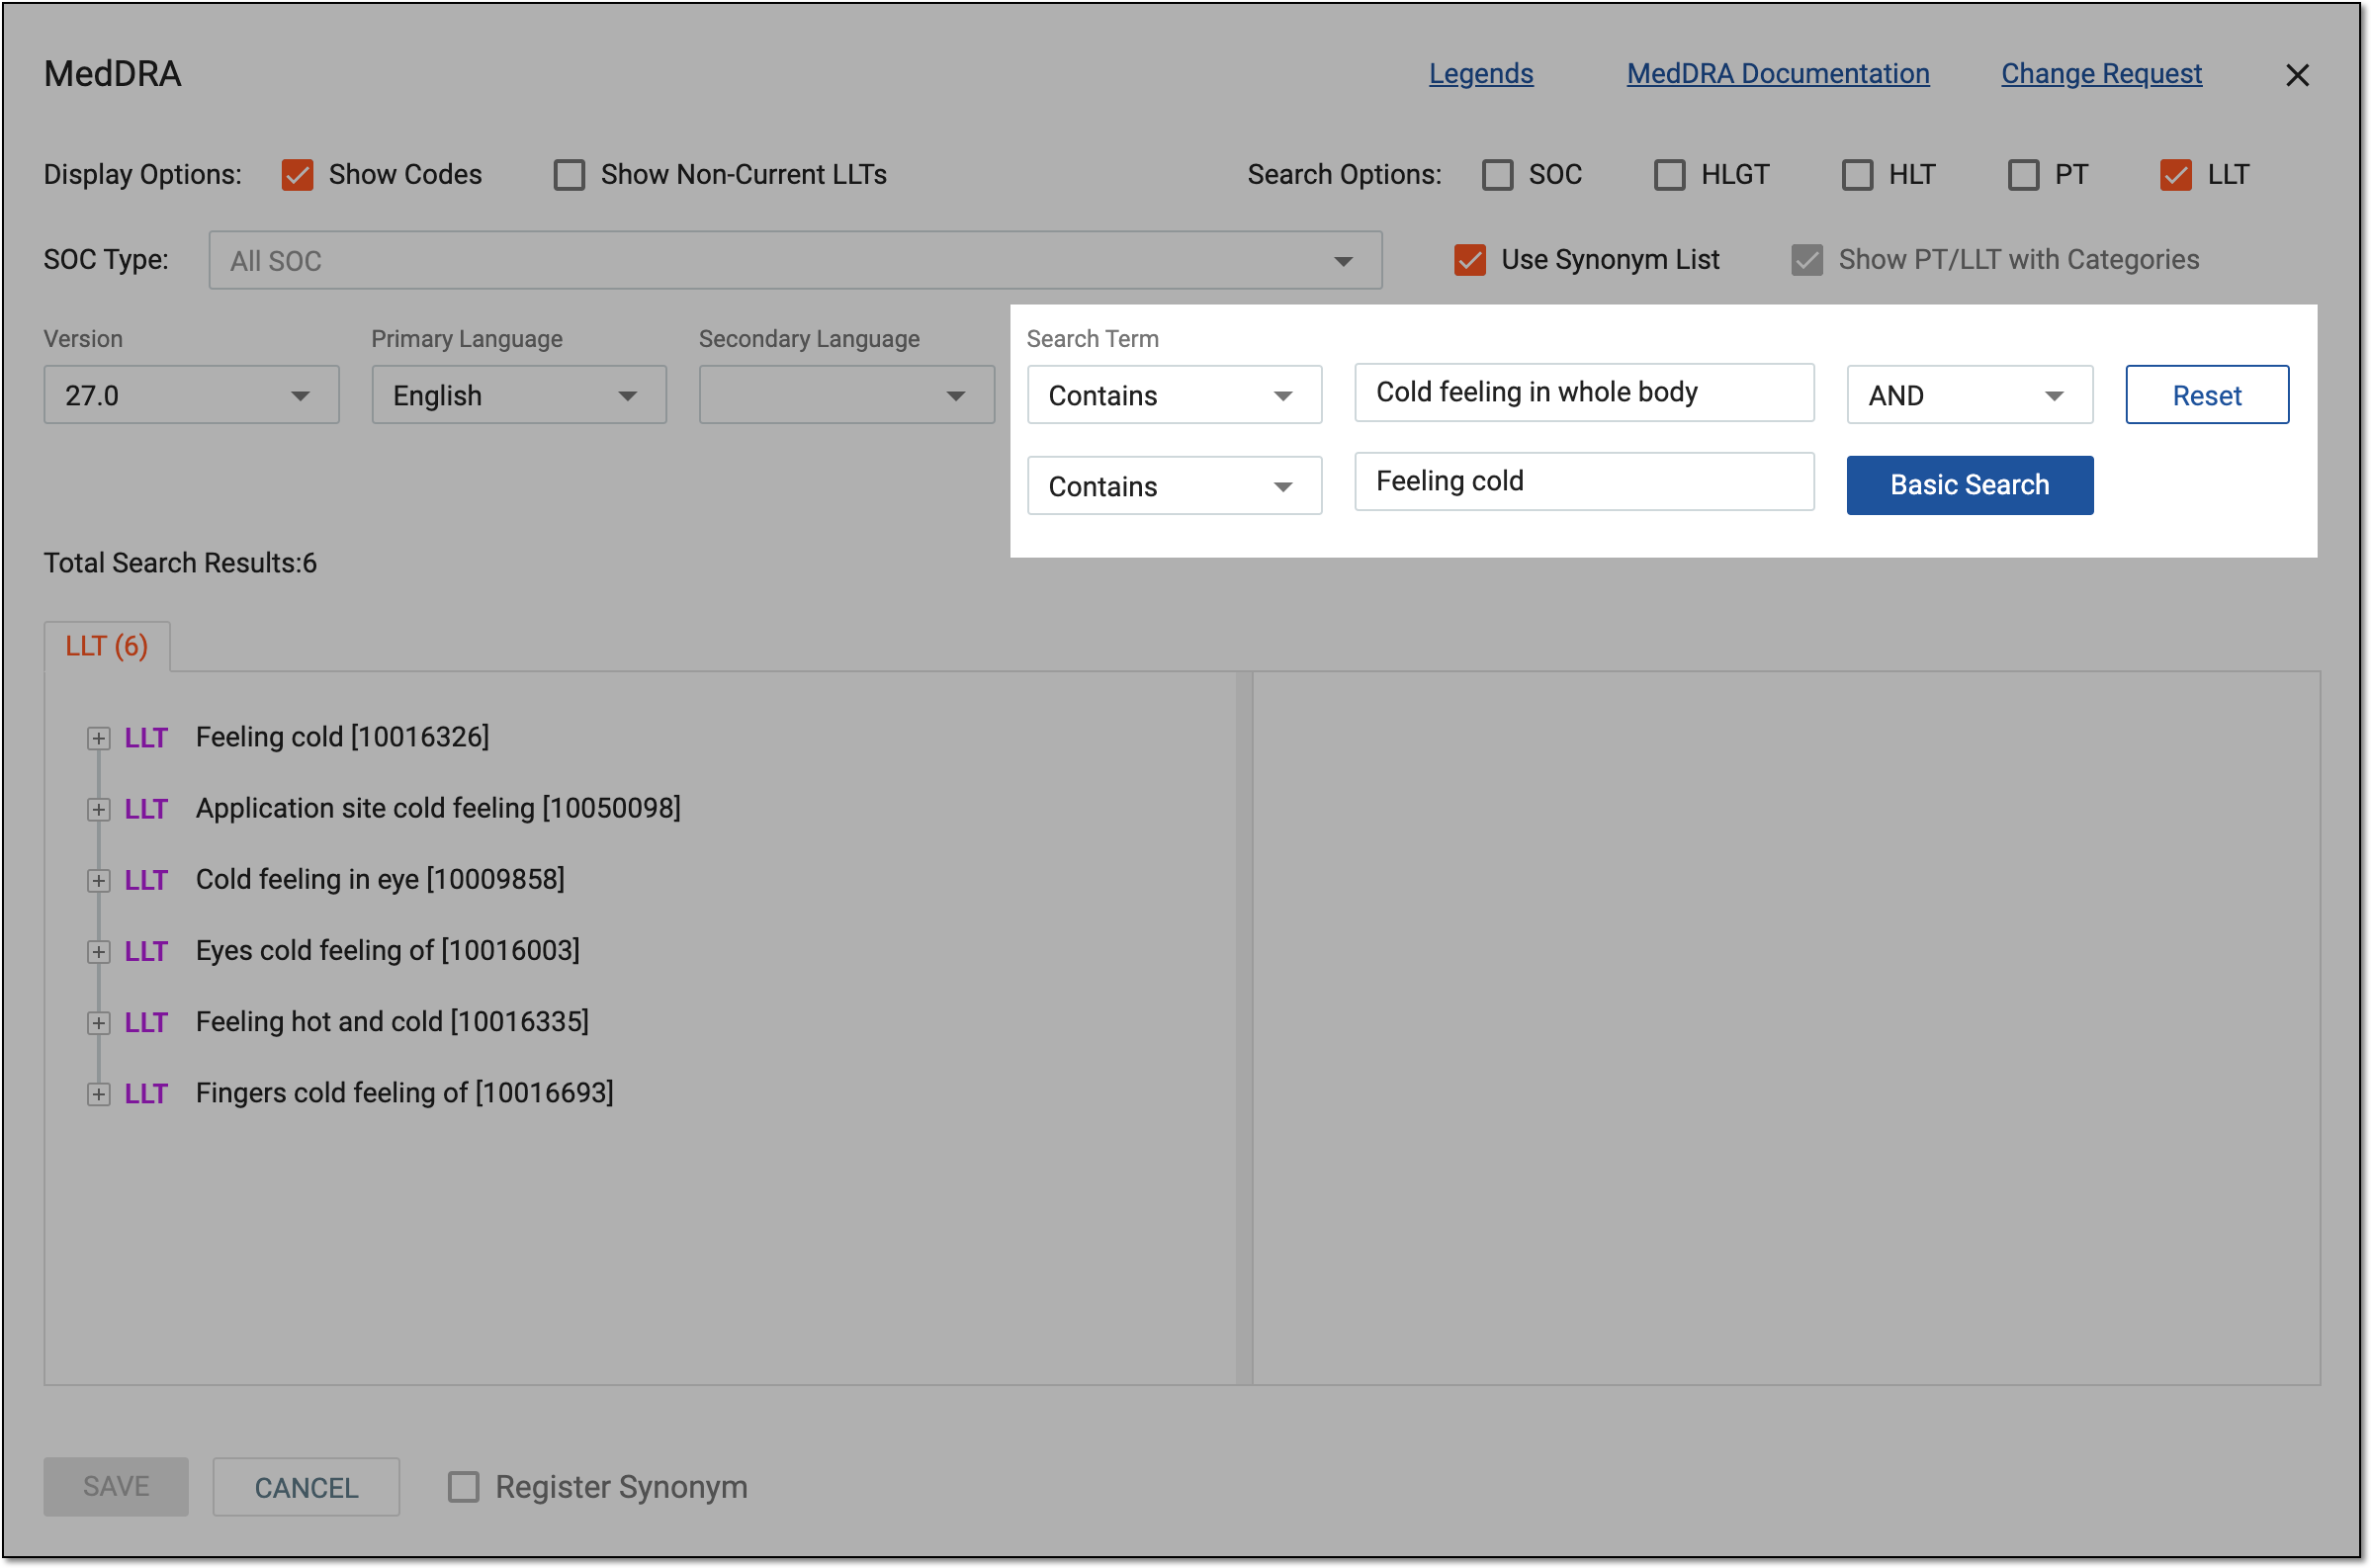Click the CANCEL button
This screenshot has height=1568, width=2371.
306,1487
